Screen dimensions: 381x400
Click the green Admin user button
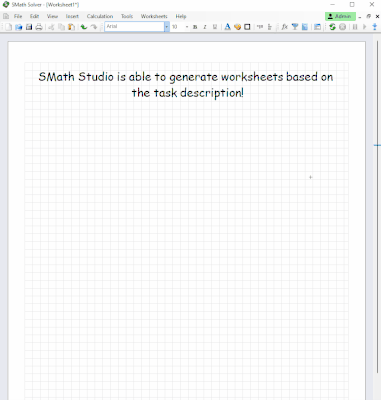tap(340, 16)
